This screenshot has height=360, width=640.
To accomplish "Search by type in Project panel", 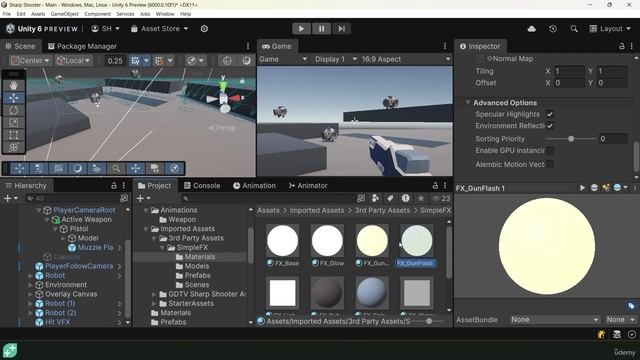I will (375, 198).
